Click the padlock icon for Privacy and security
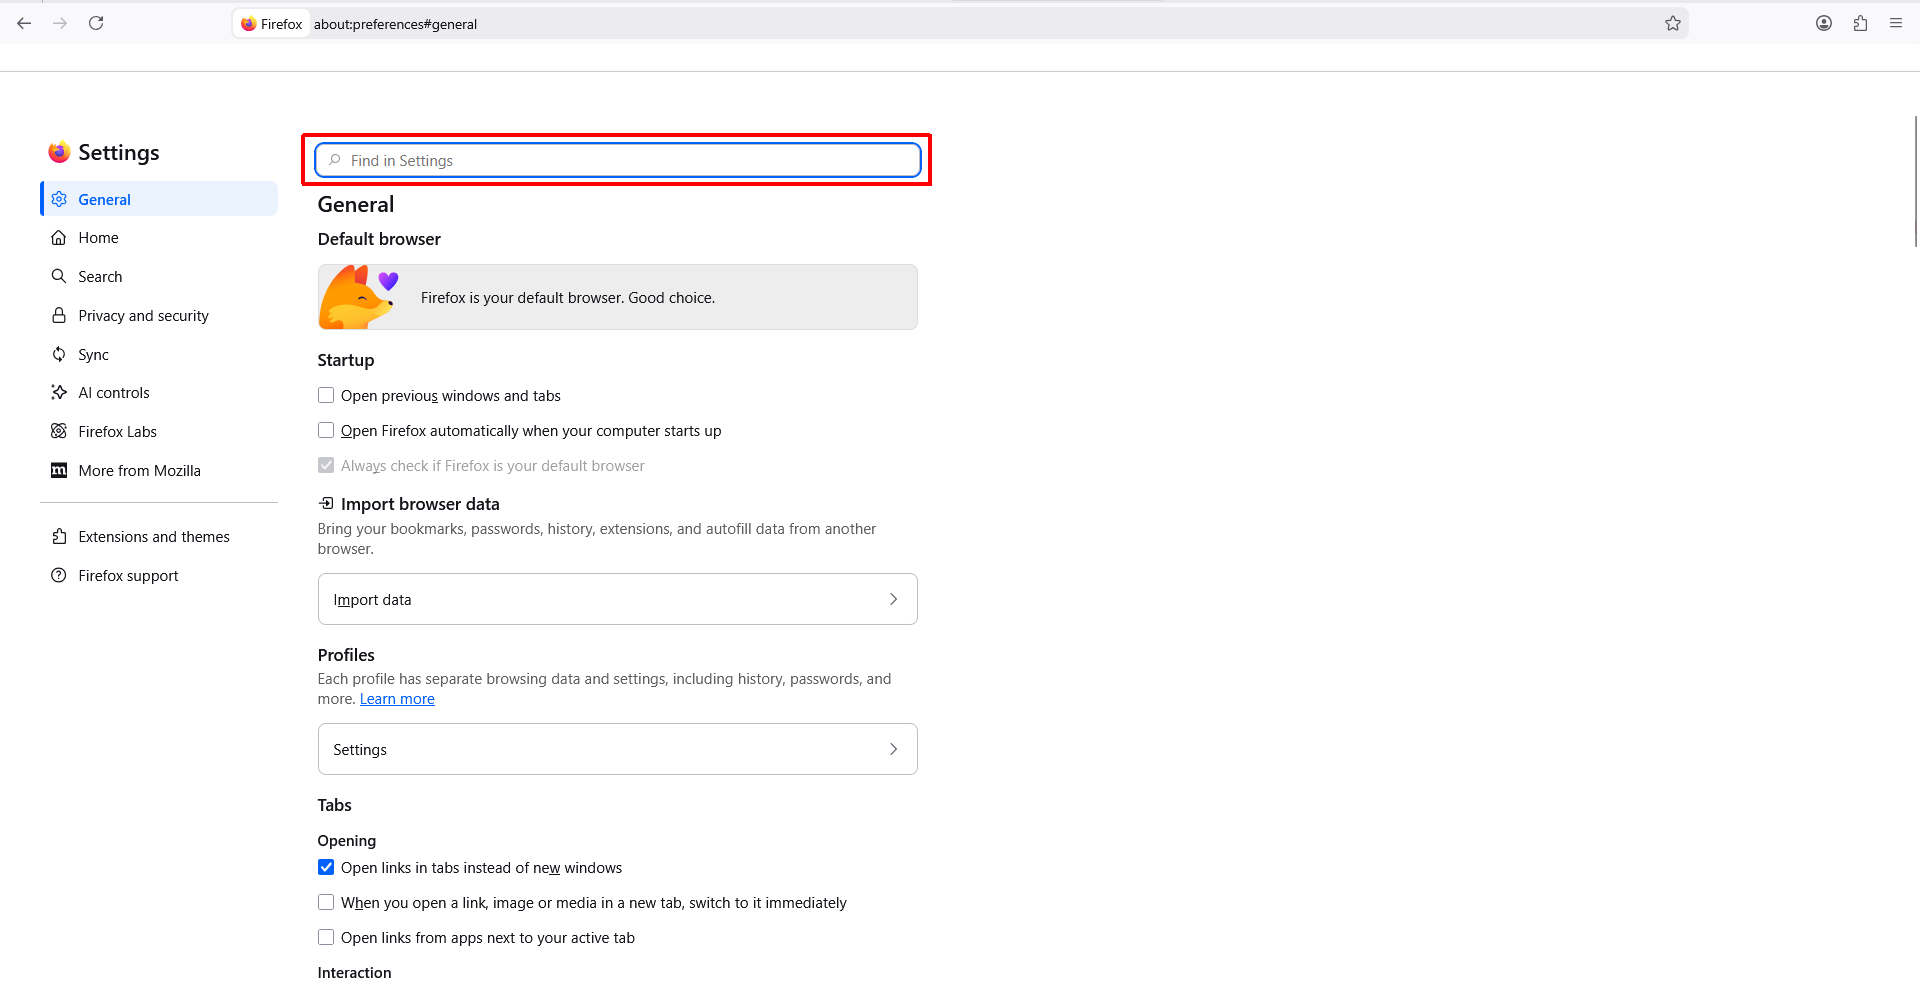 [x=59, y=315]
